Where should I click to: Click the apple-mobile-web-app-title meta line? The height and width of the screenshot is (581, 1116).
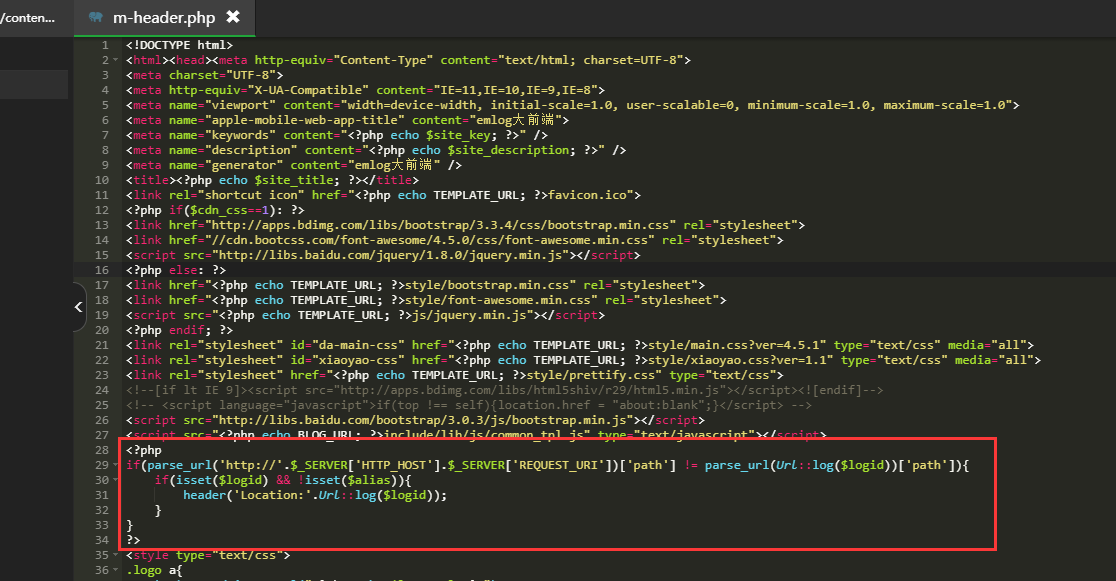[347, 120]
